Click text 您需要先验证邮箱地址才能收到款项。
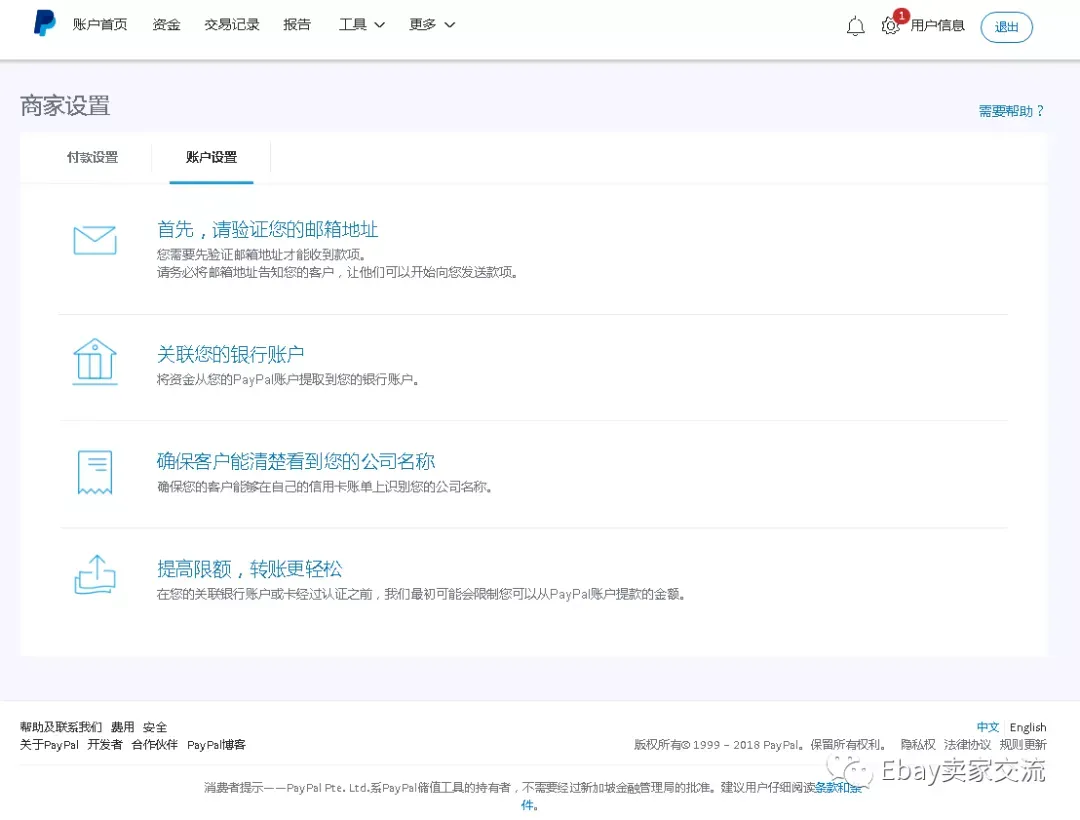 (261, 255)
